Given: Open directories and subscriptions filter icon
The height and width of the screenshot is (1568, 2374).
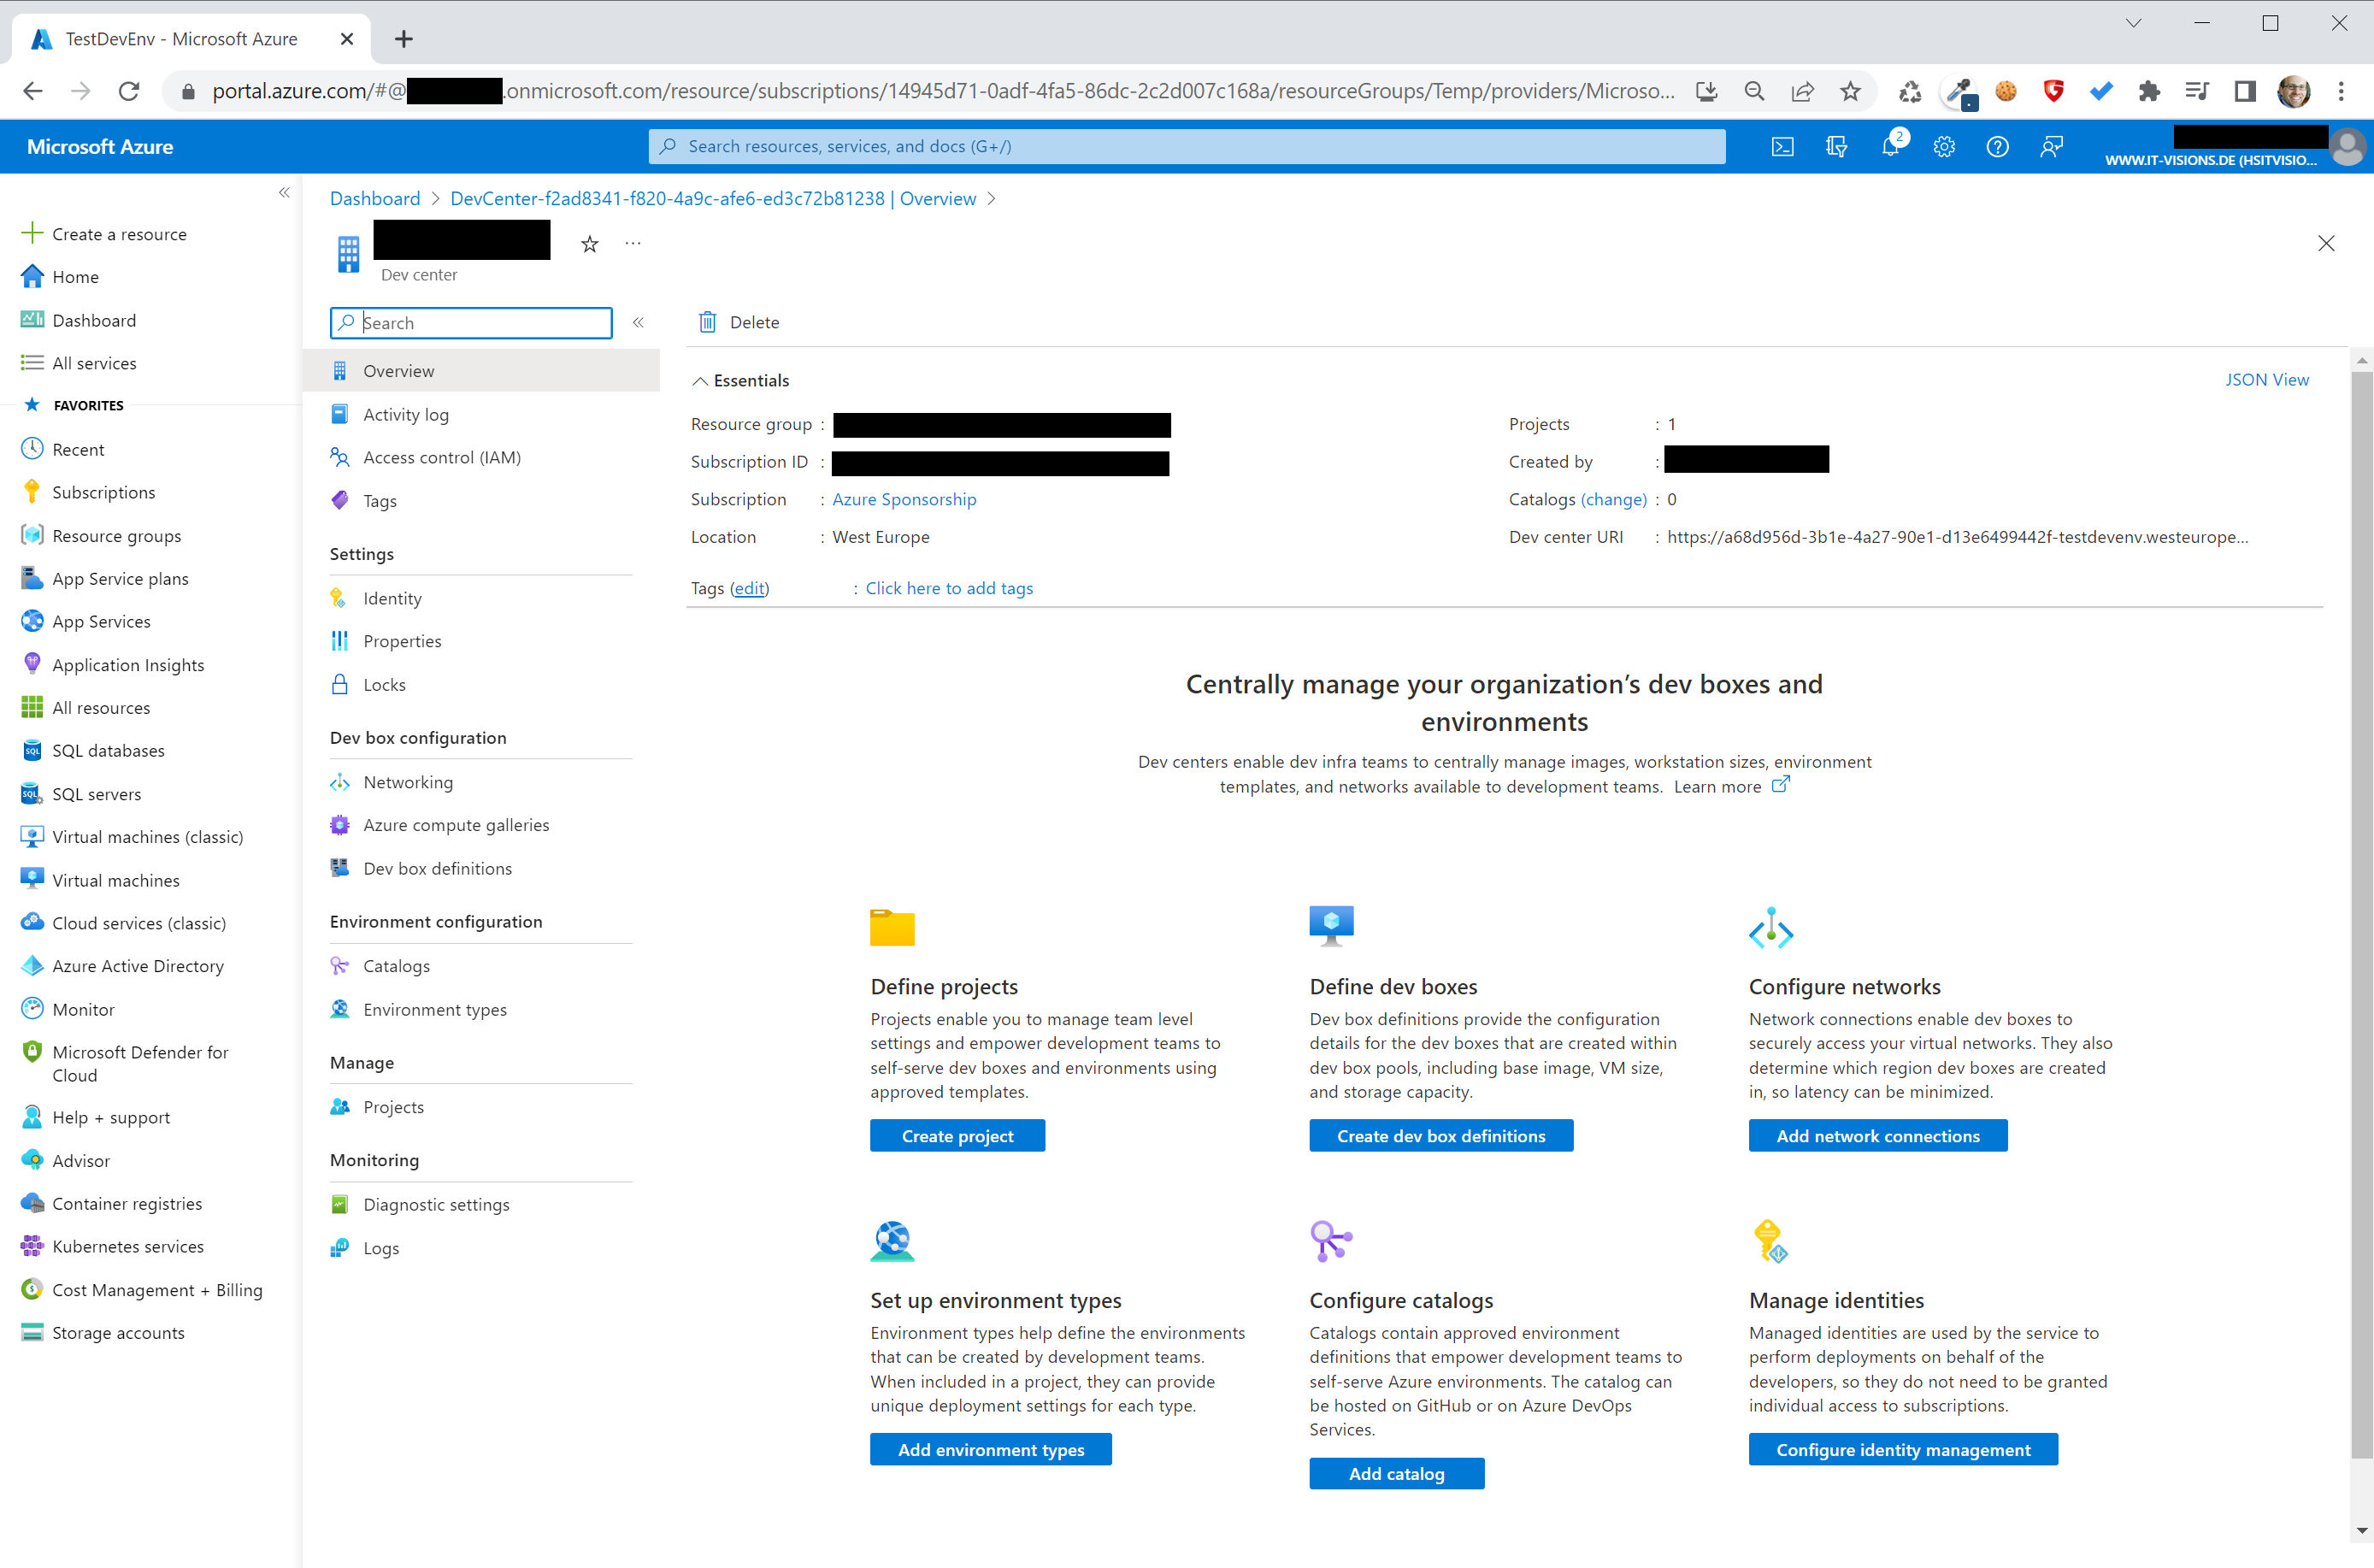Looking at the screenshot, I should pos(1836,147).
